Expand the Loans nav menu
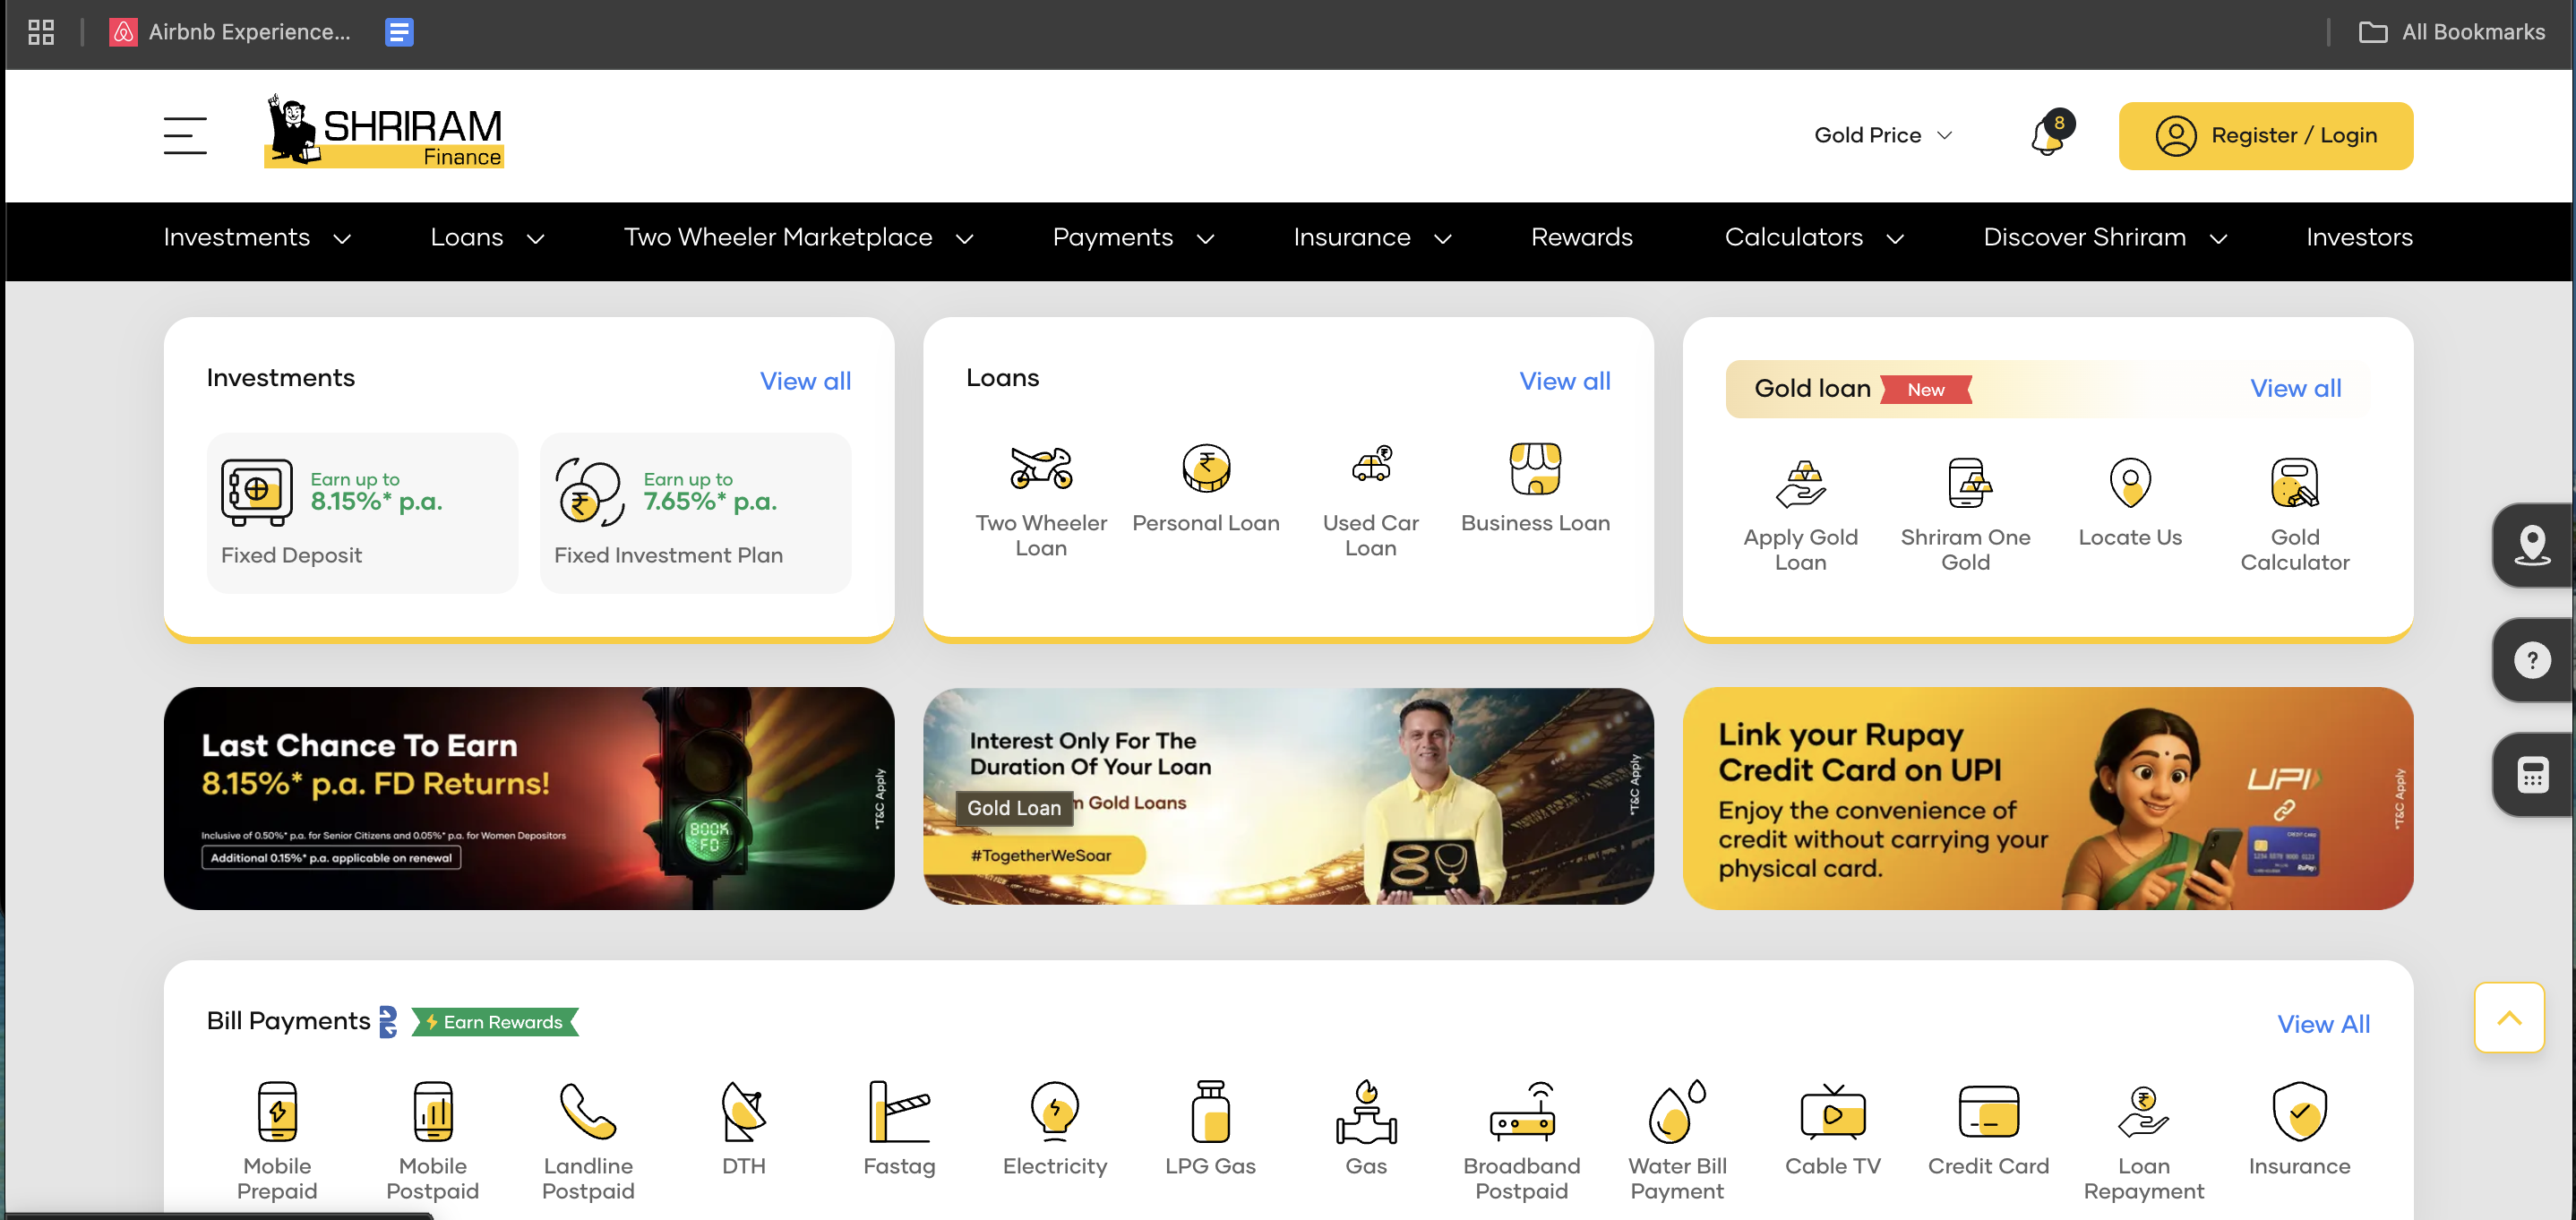 tap(487, 237)
